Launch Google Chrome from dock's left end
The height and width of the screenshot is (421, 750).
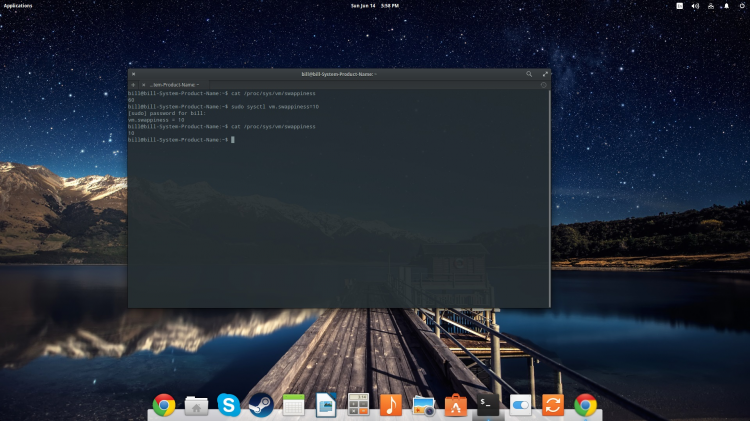[x=164, y=405]
